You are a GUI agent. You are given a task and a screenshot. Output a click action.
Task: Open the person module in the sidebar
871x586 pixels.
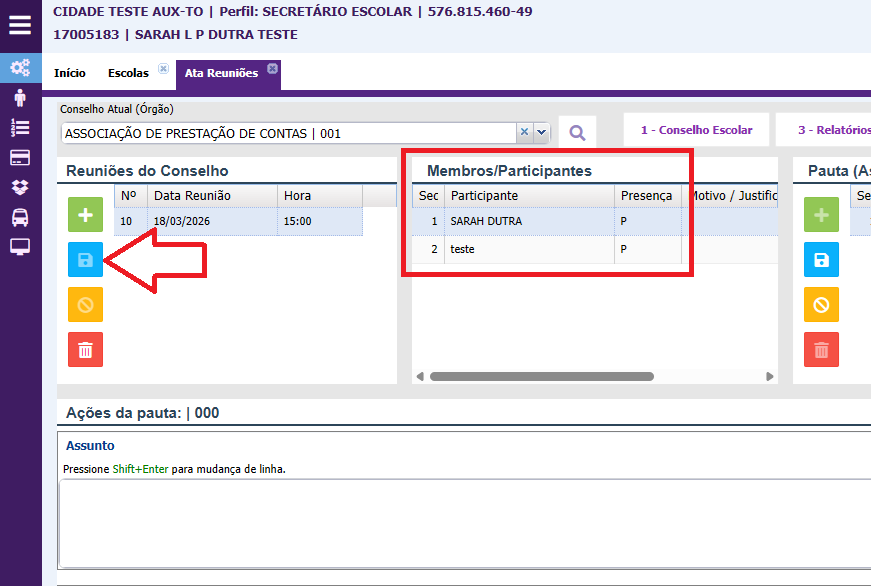click(20, 98)
